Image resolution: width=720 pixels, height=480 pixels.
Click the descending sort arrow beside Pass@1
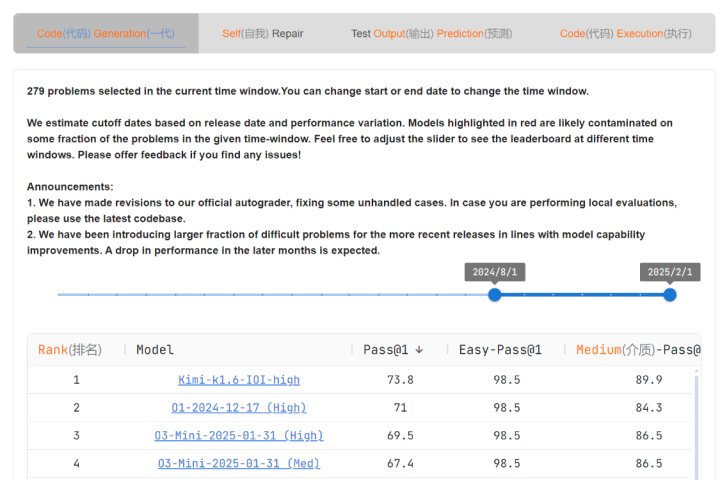[419, 350]
